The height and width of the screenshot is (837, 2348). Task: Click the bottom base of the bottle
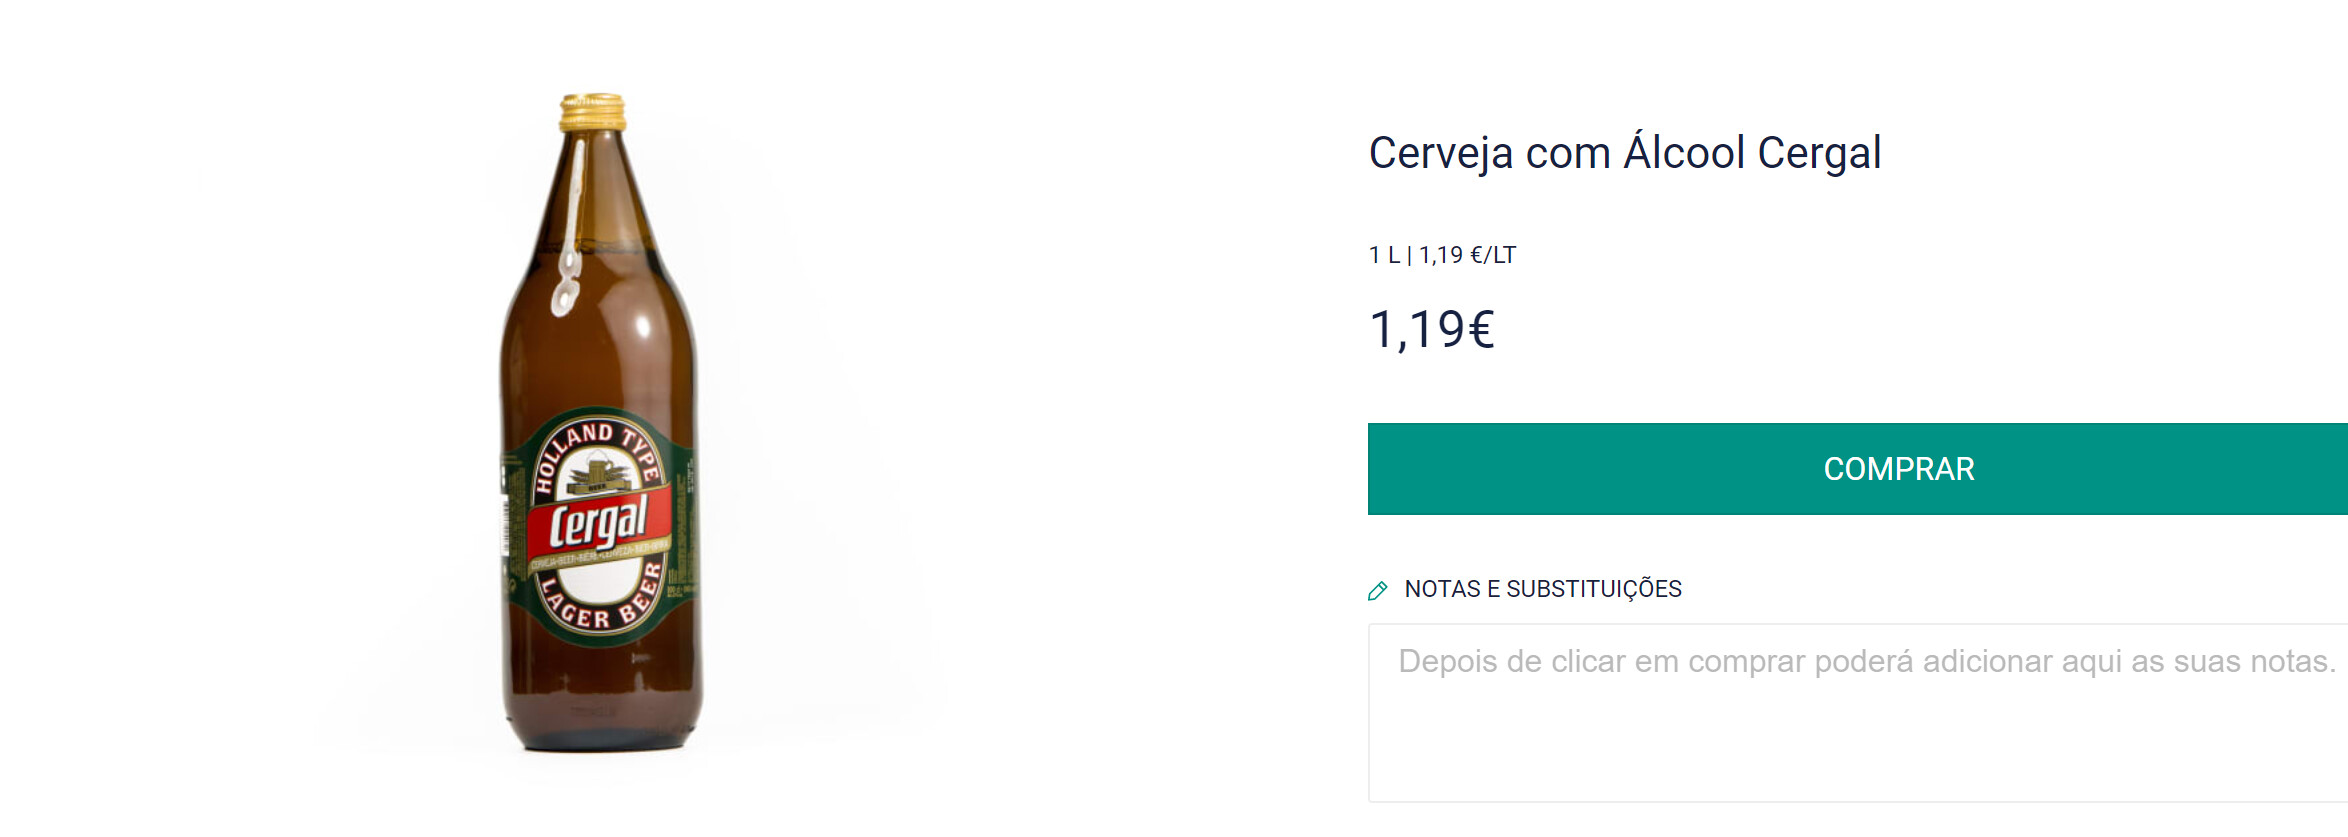[600, 735]
